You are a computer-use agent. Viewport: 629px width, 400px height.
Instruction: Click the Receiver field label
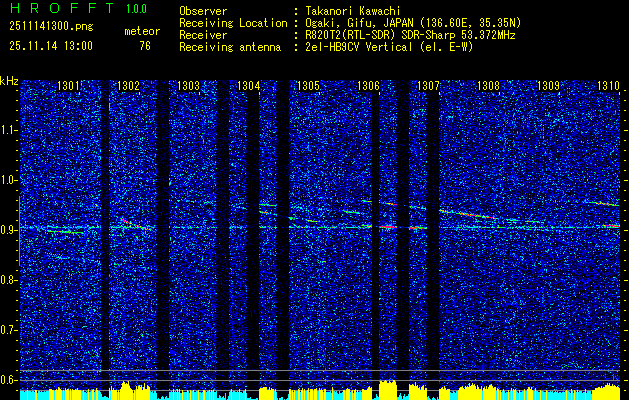(203, 35)
